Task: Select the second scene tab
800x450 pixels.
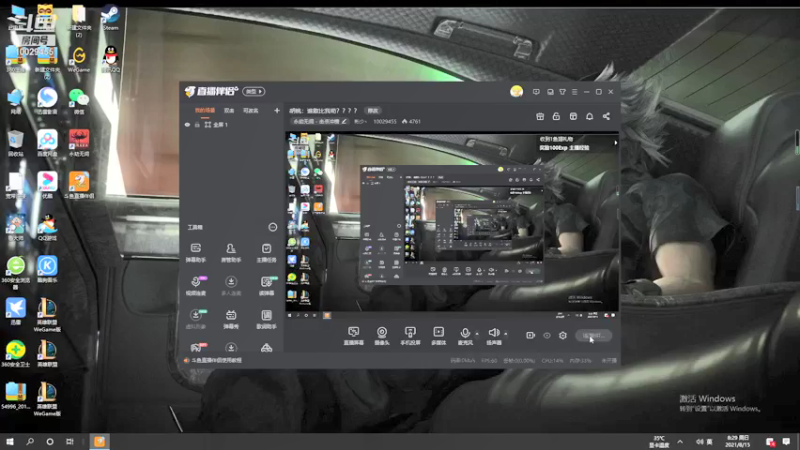Action: click(229, 110)
